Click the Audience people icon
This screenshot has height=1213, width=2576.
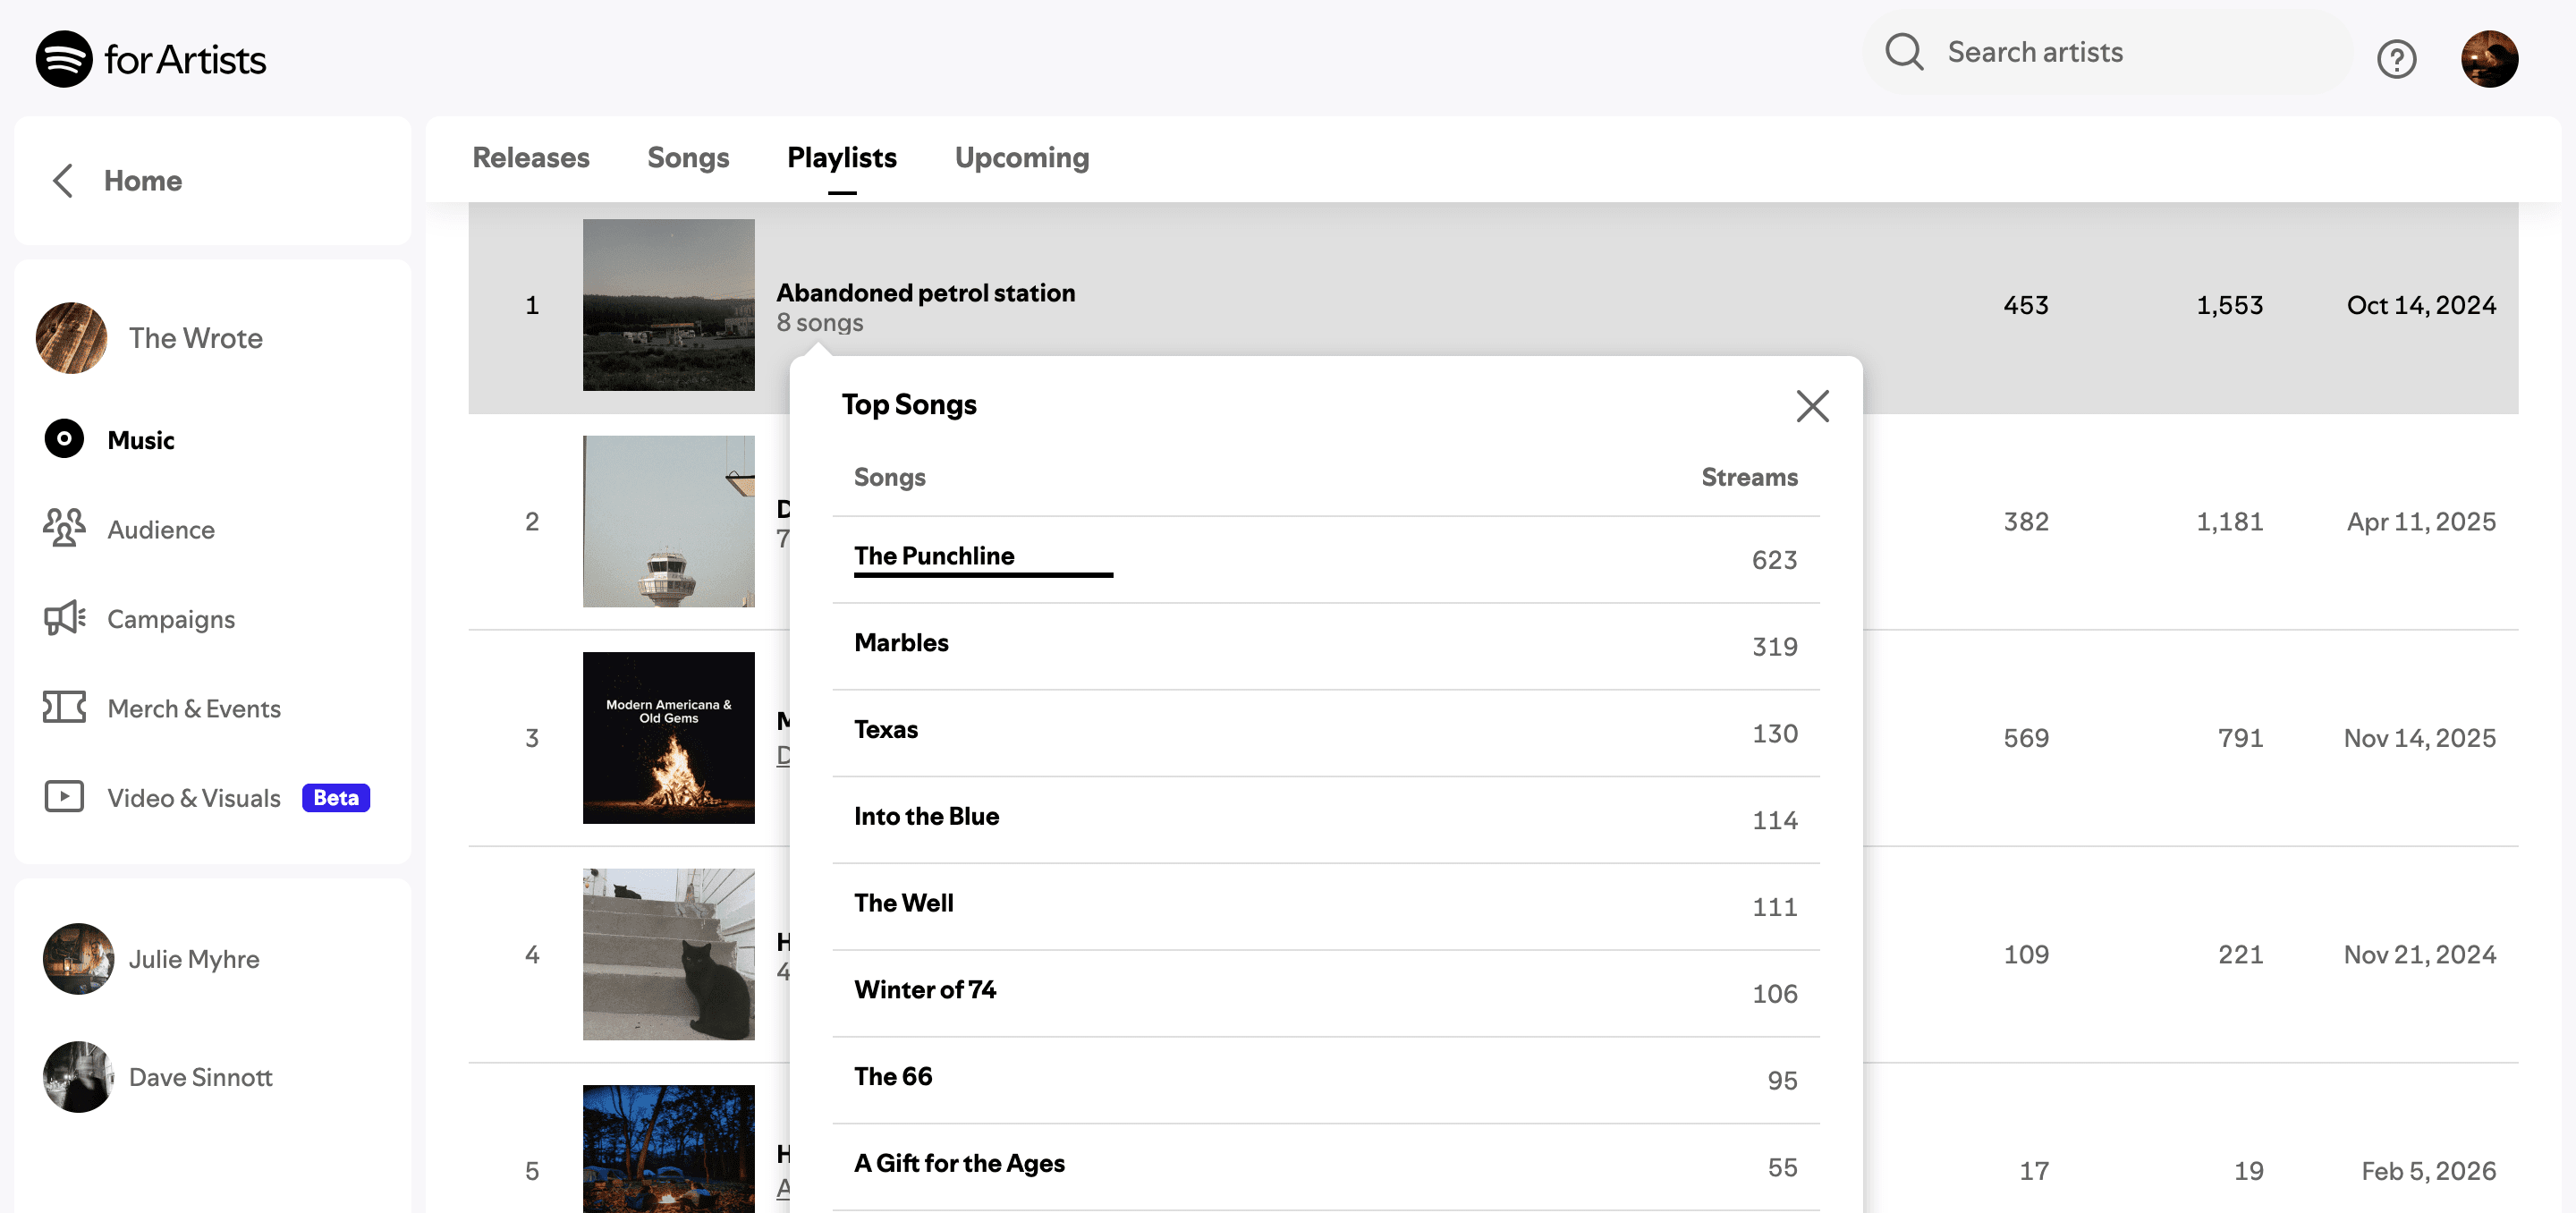click(x=64, y=528)
